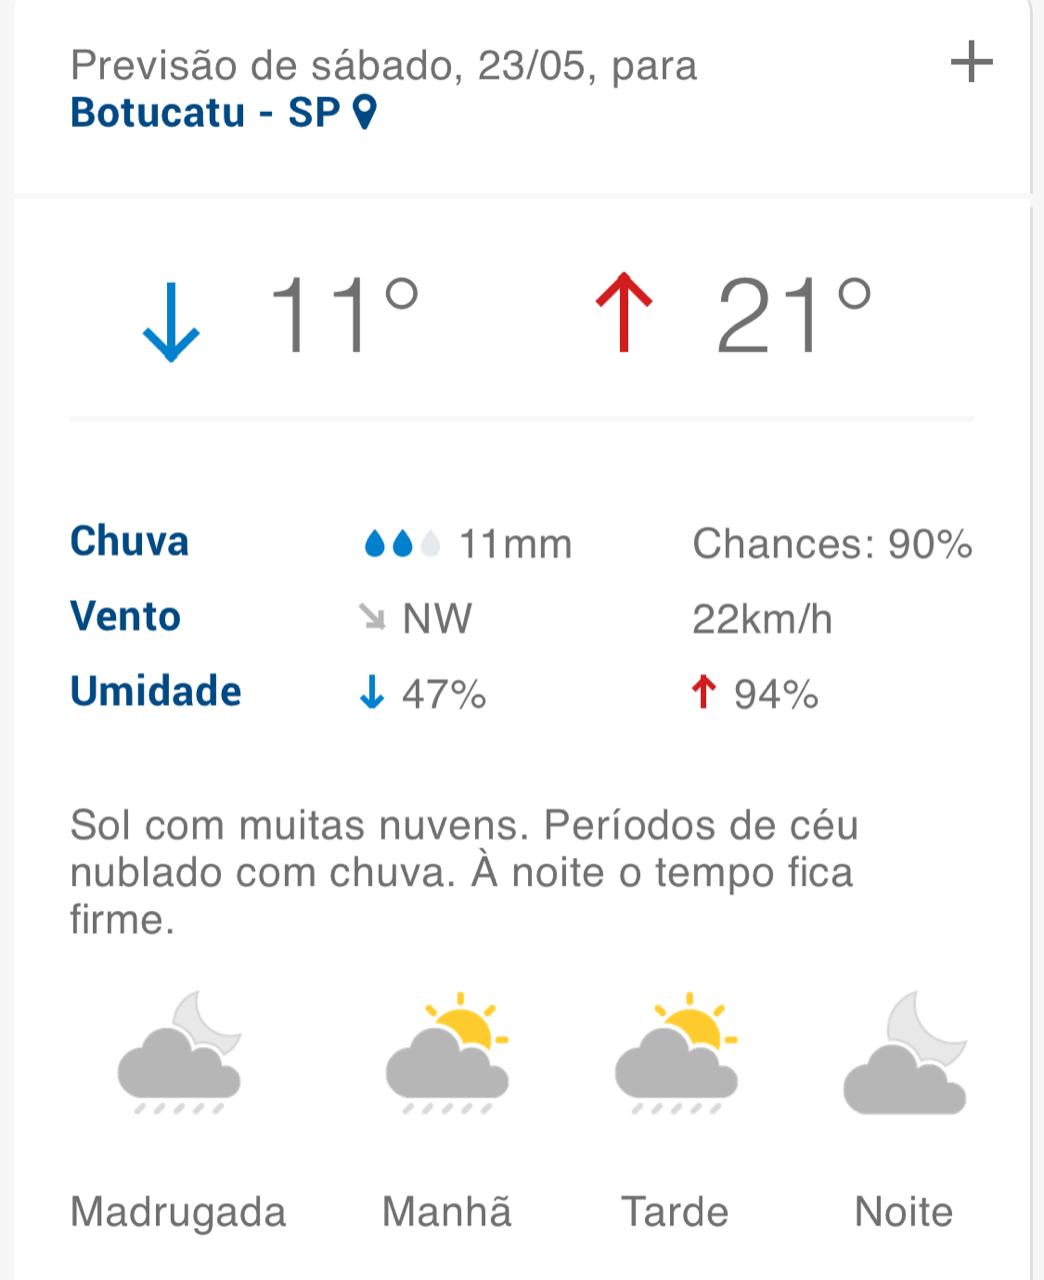
Task: Tap the minimum humidity down arrow
Action: (371, 692)
